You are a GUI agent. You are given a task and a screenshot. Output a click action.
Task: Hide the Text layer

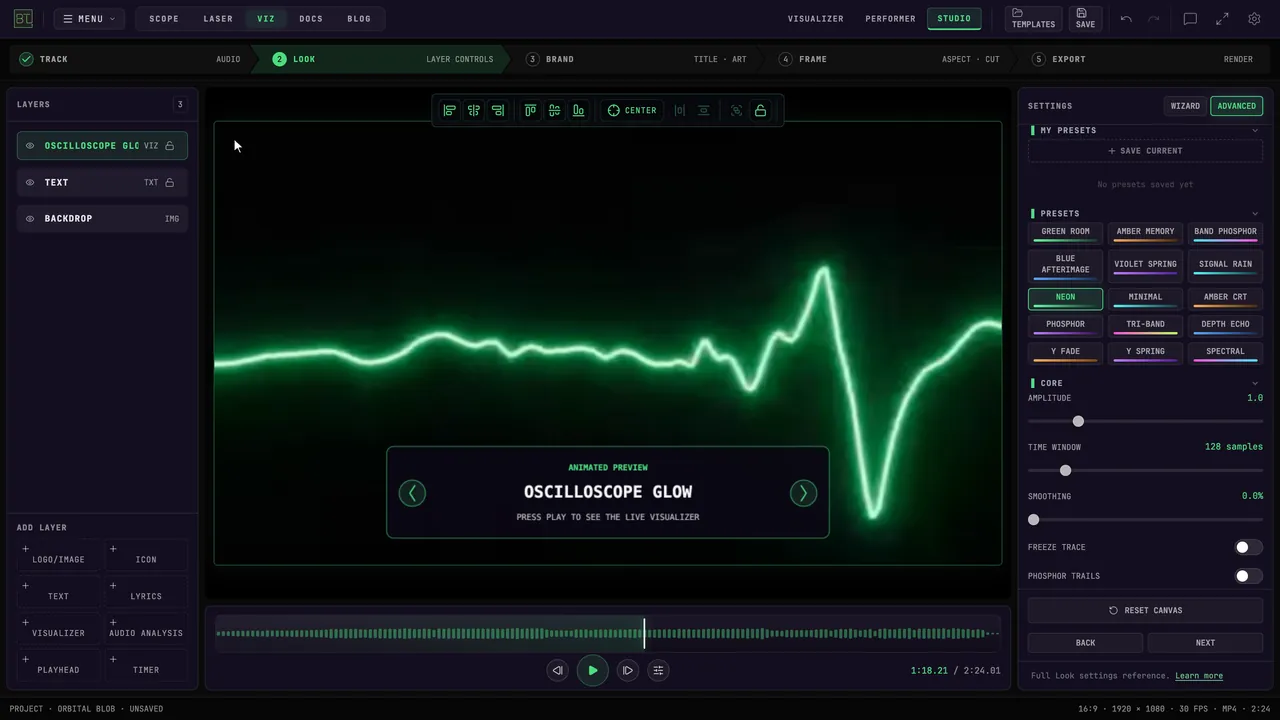point(30,183)
